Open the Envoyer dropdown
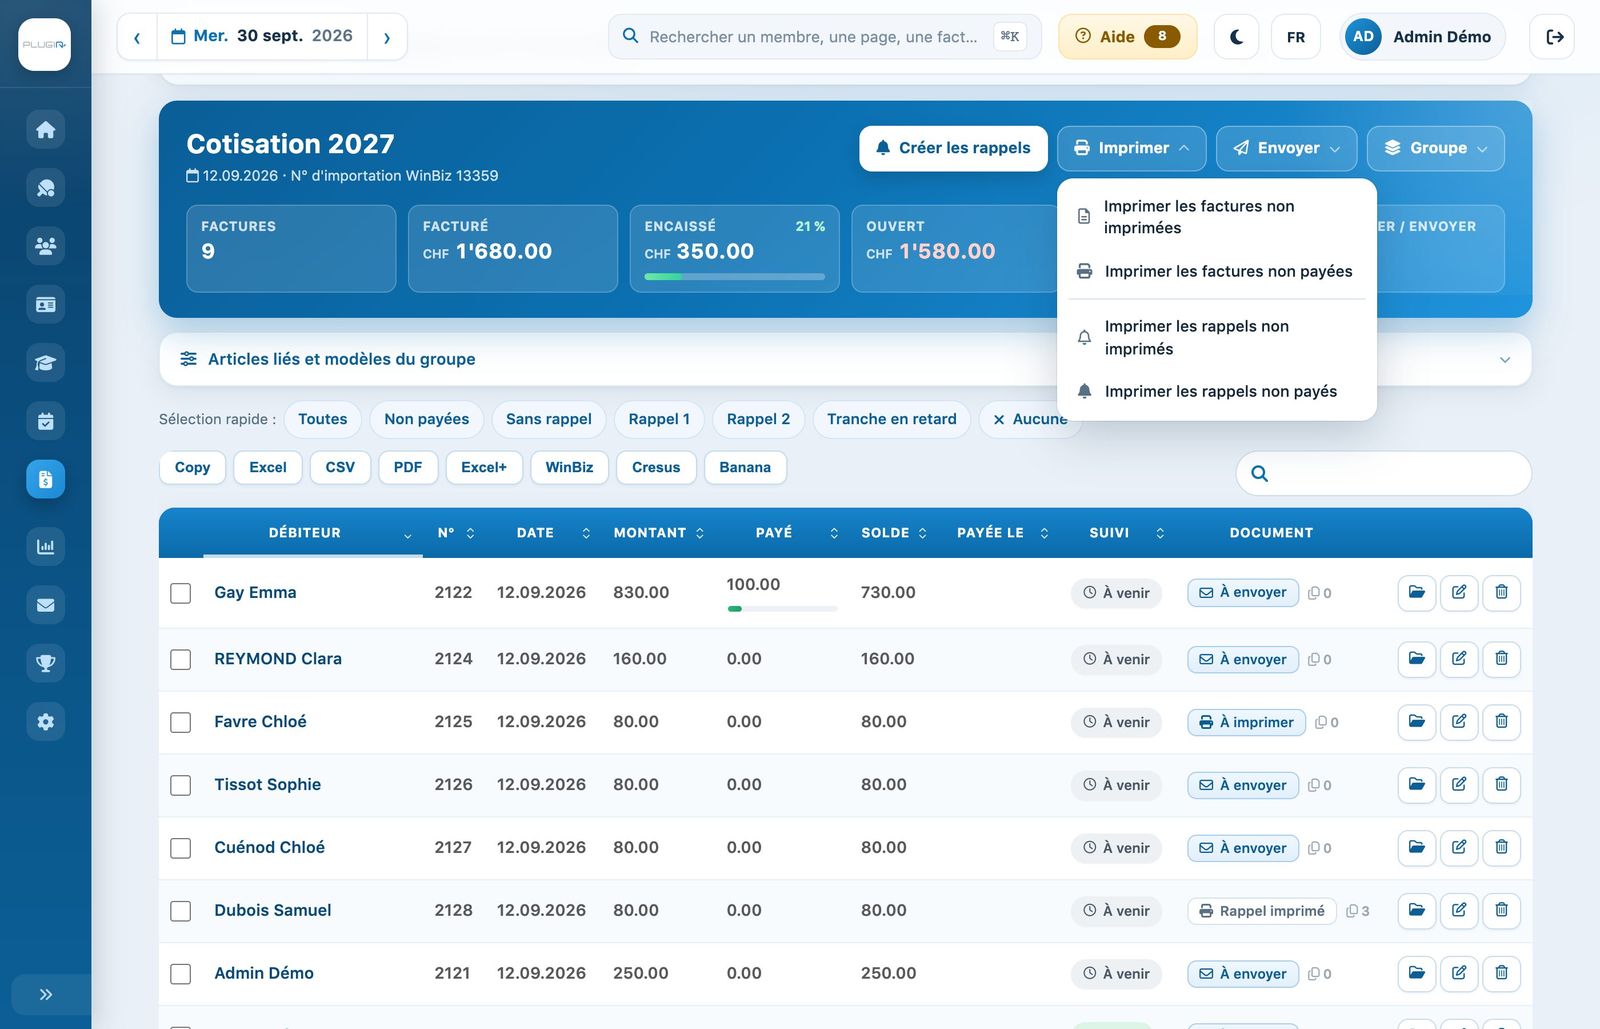The height and width of the screenshot is (1029, 1600). [x=1286, y=148]
